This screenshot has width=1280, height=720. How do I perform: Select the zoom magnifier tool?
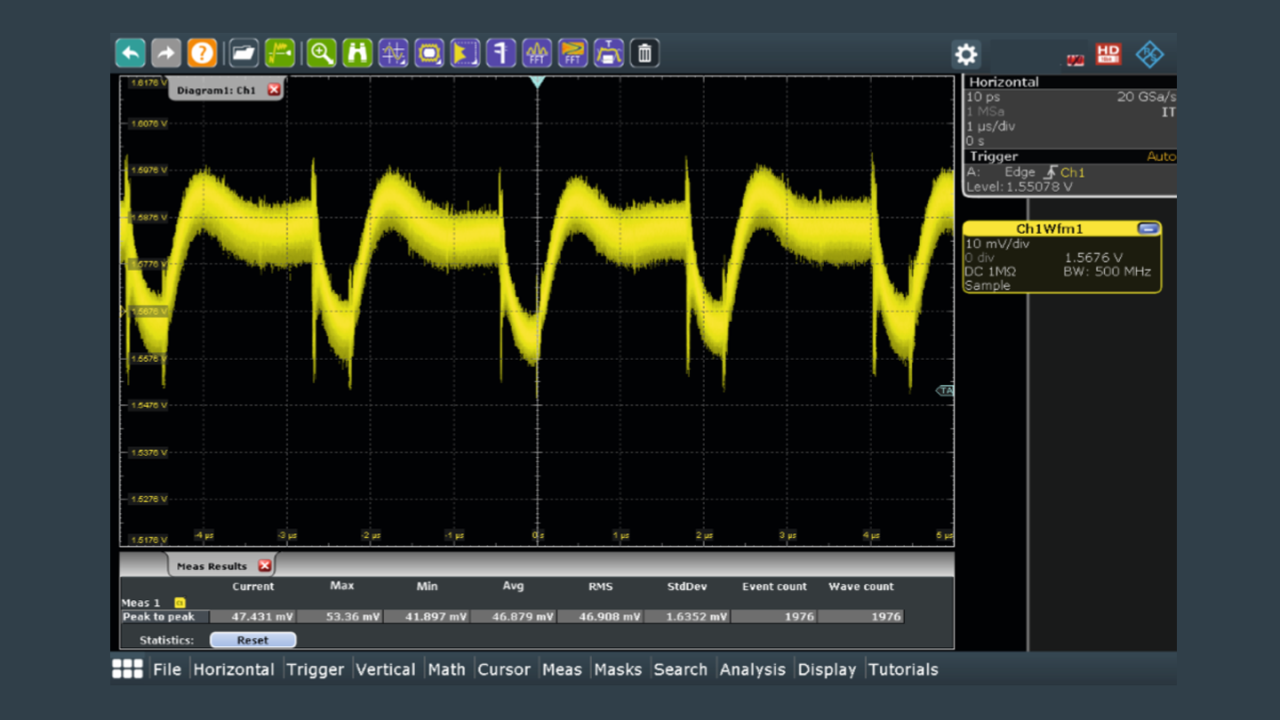click(321, 53)
